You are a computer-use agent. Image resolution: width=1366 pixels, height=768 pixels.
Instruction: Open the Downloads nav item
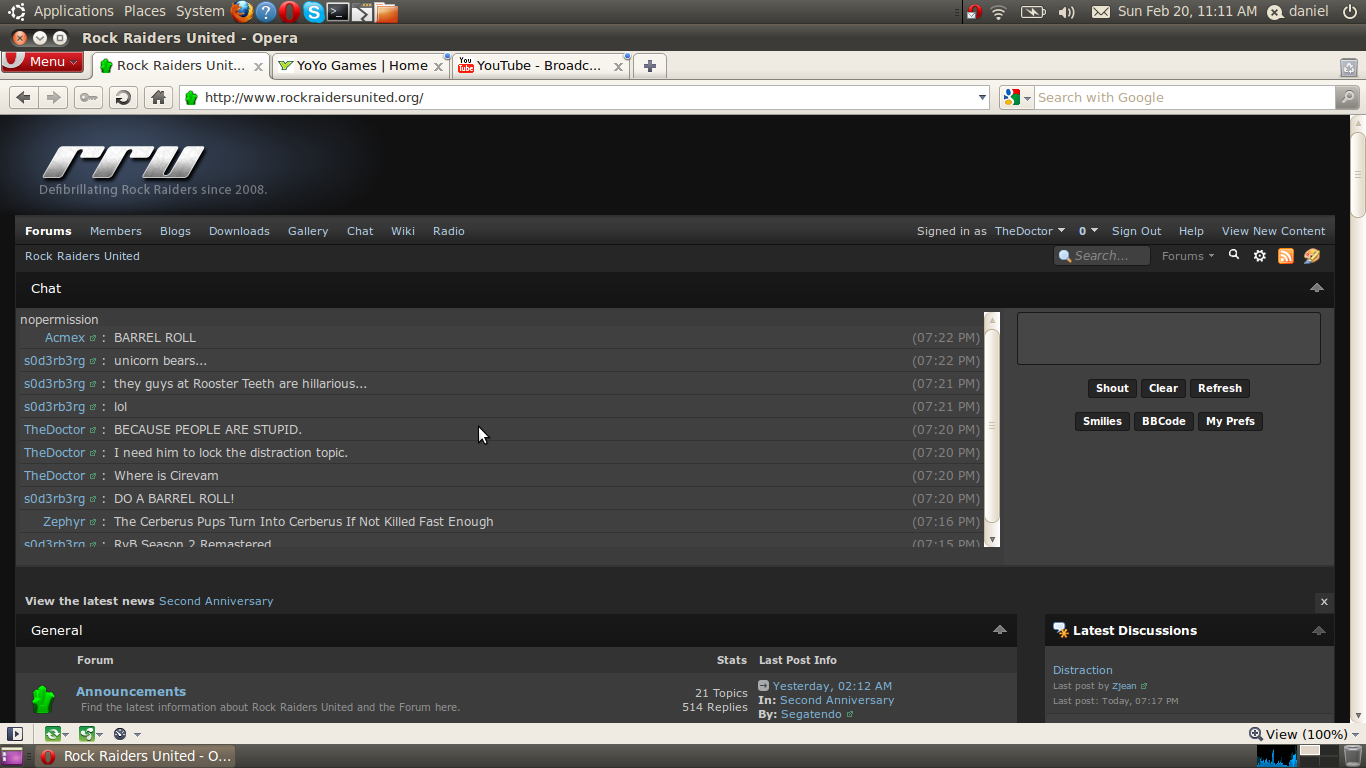click(239, 231)
